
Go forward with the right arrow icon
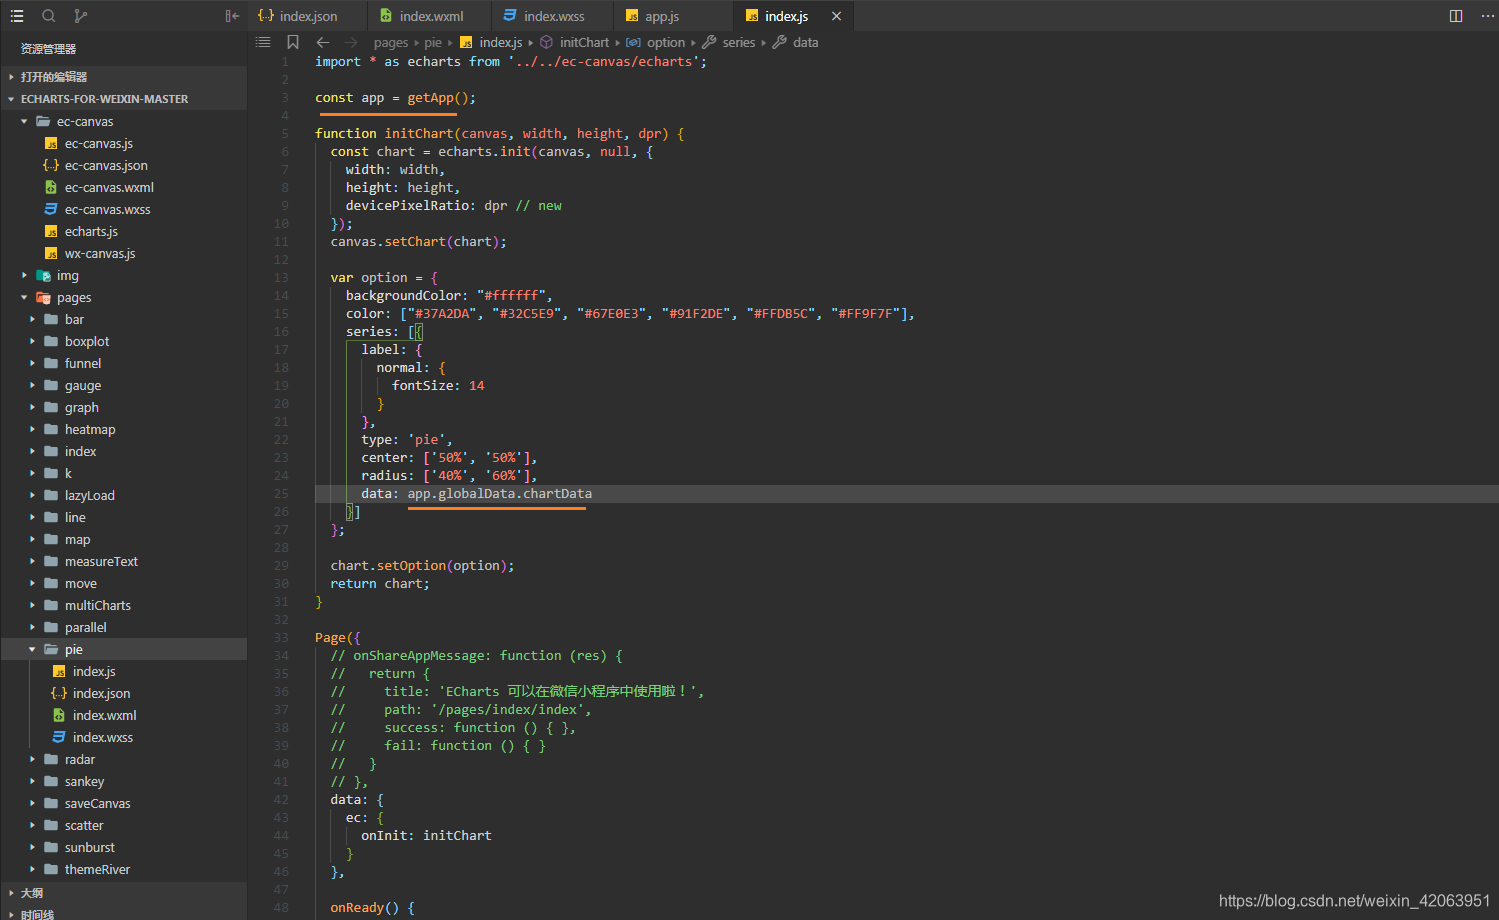click(x=351, y=42)
